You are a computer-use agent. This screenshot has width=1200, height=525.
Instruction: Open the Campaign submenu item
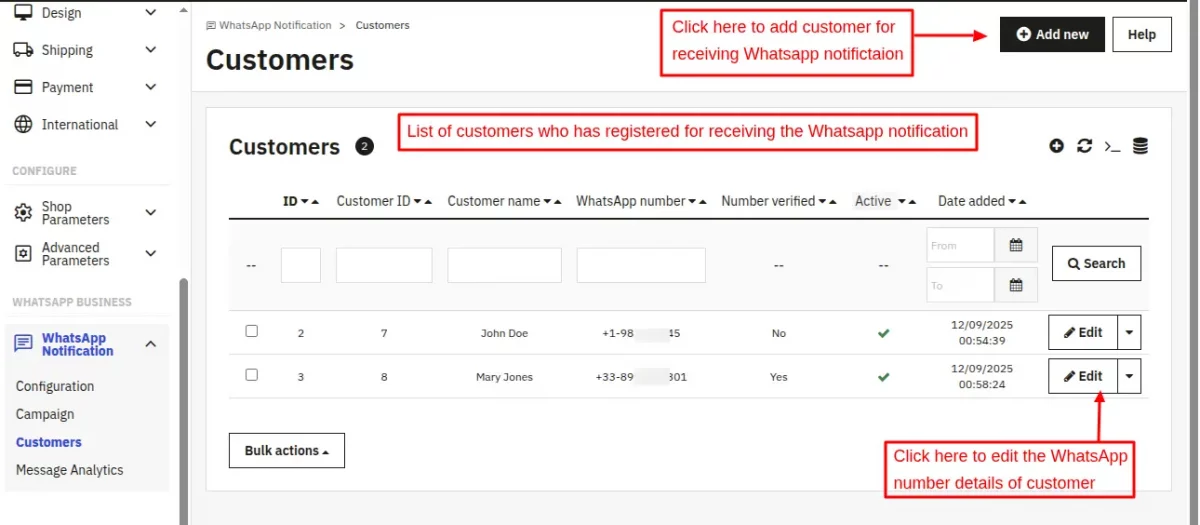click(x=45, y=414)
